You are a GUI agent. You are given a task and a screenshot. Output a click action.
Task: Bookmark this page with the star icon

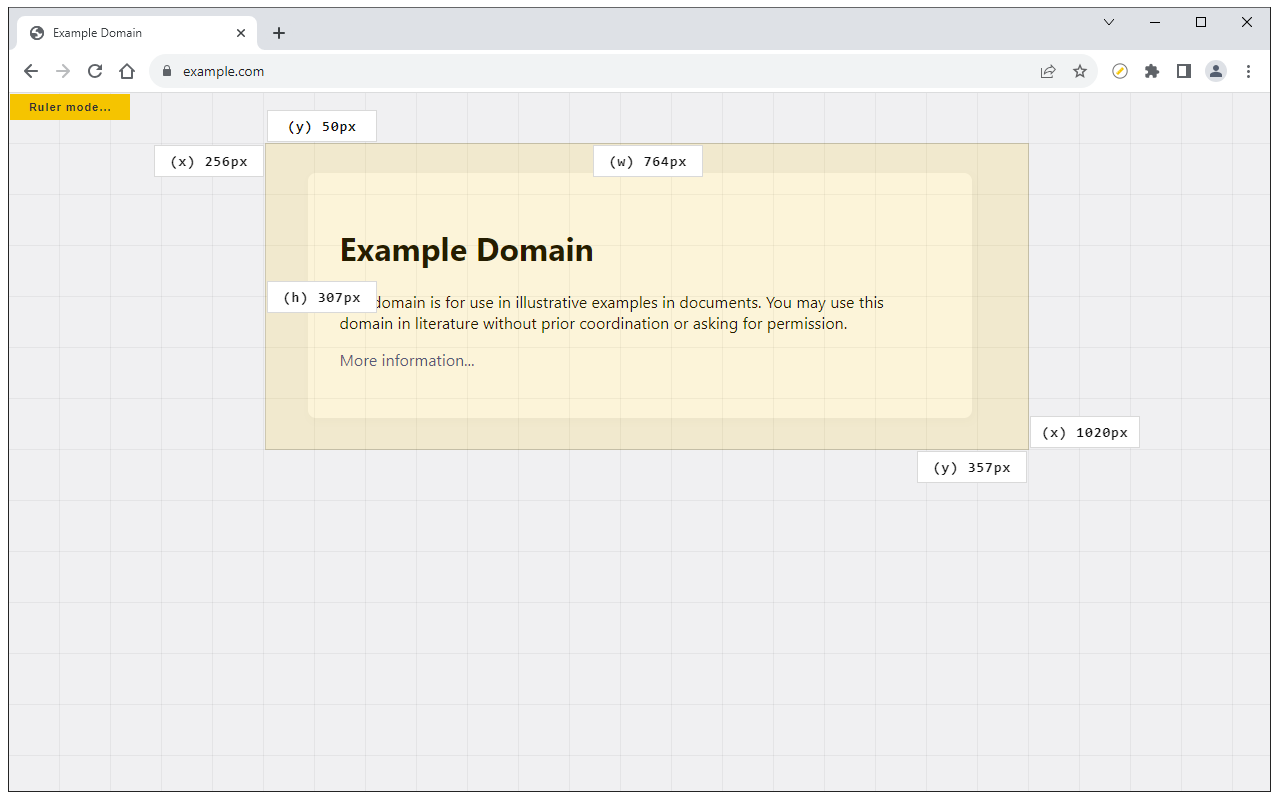[x=1080, y=71]
